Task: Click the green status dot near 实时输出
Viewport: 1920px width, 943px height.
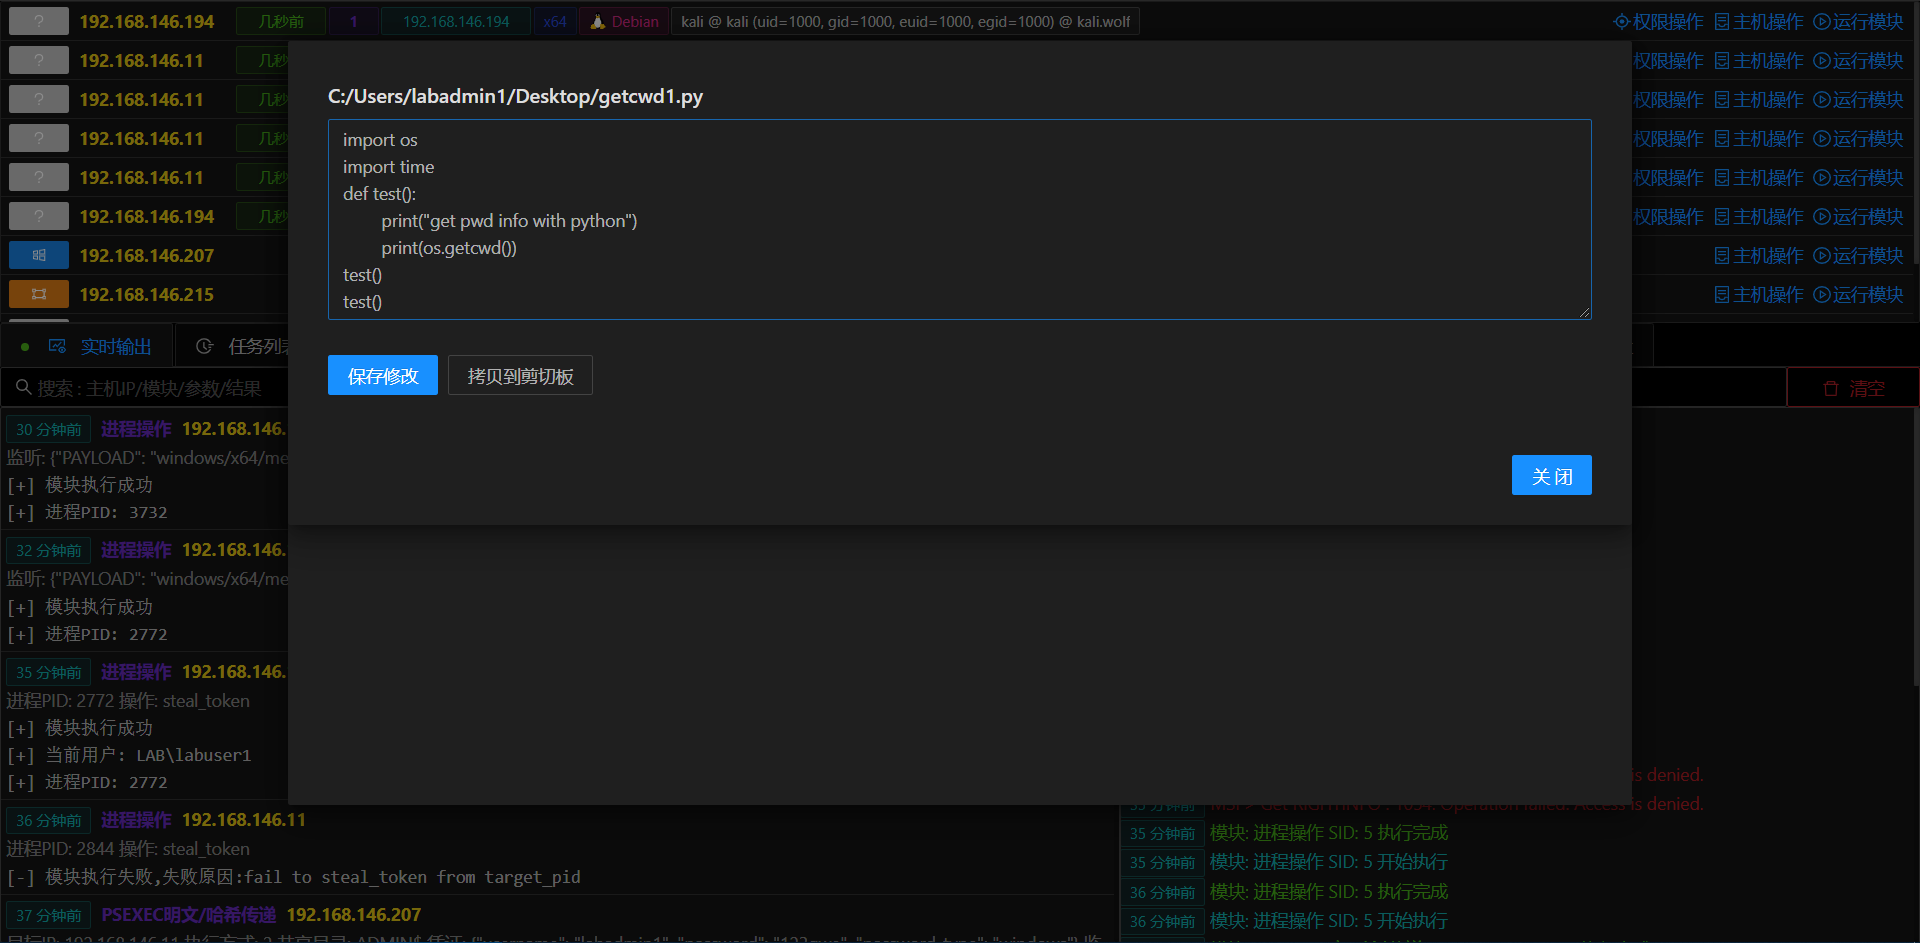Action: tap(25, 347)
